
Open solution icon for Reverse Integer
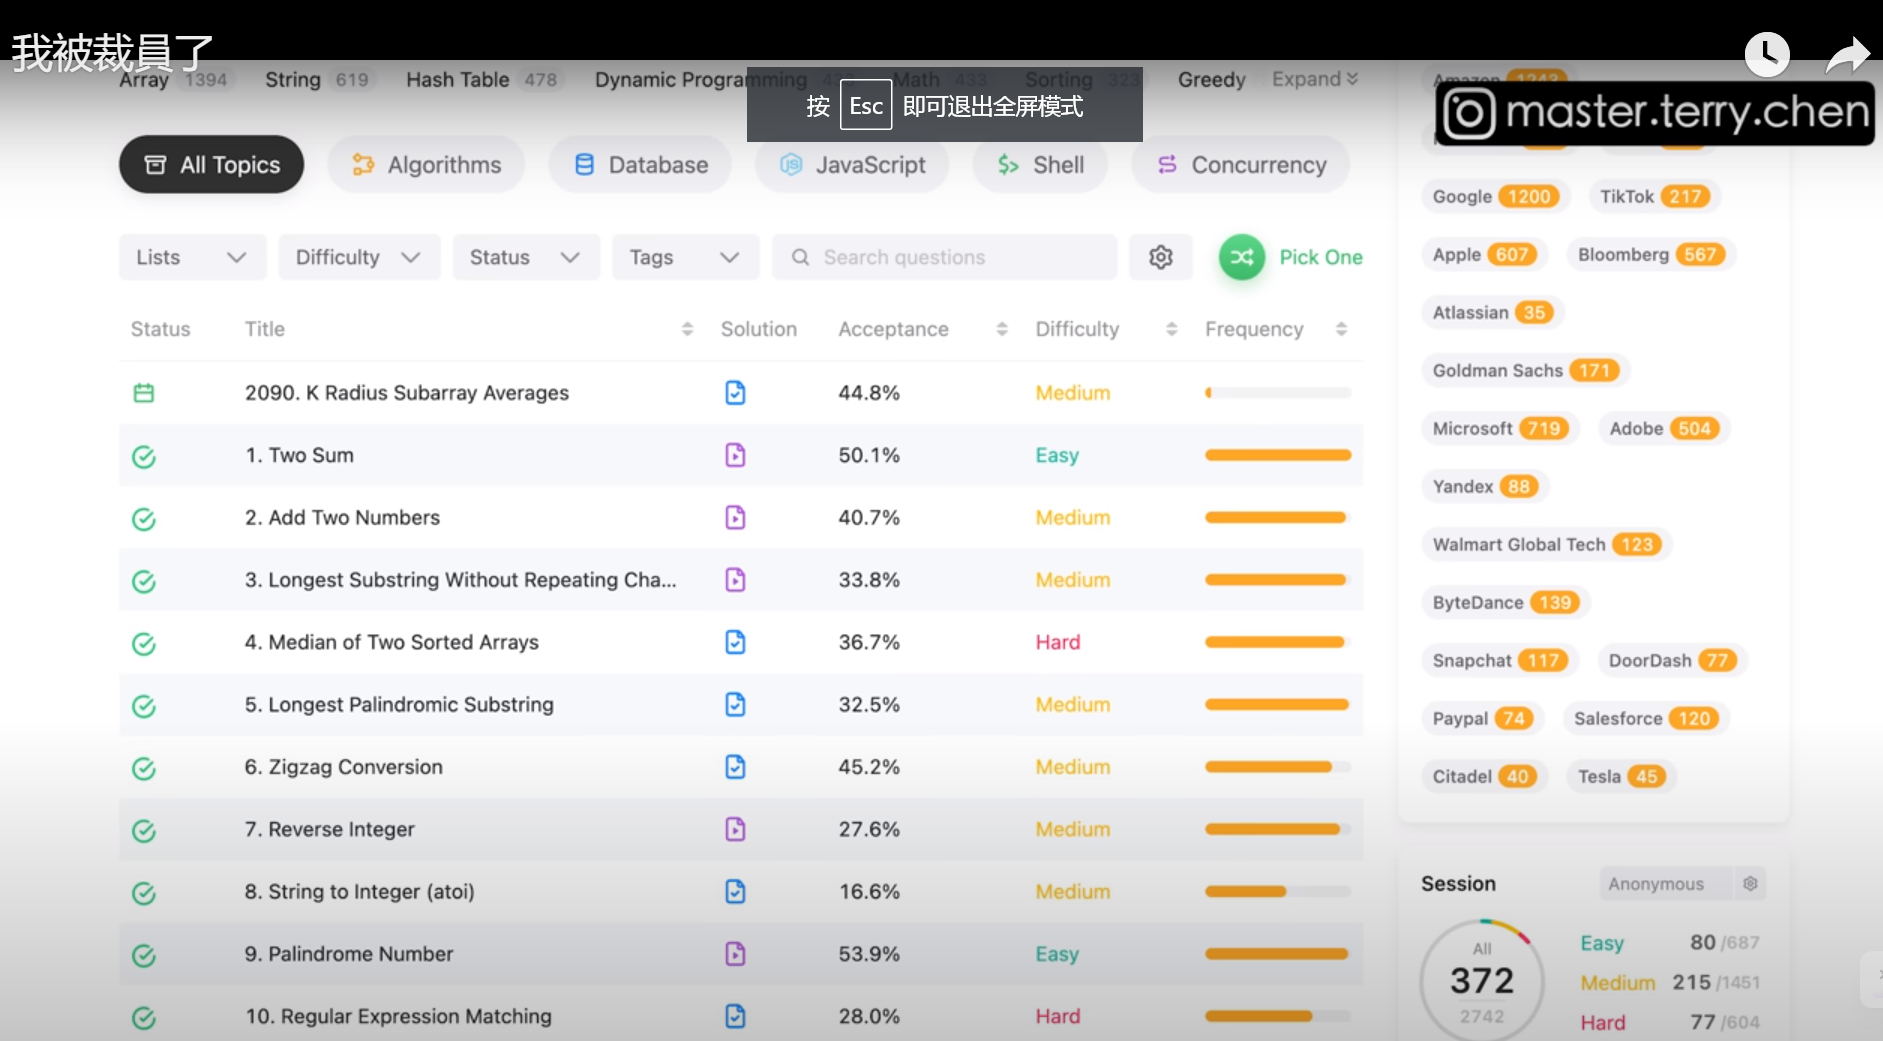click(735, 829)
